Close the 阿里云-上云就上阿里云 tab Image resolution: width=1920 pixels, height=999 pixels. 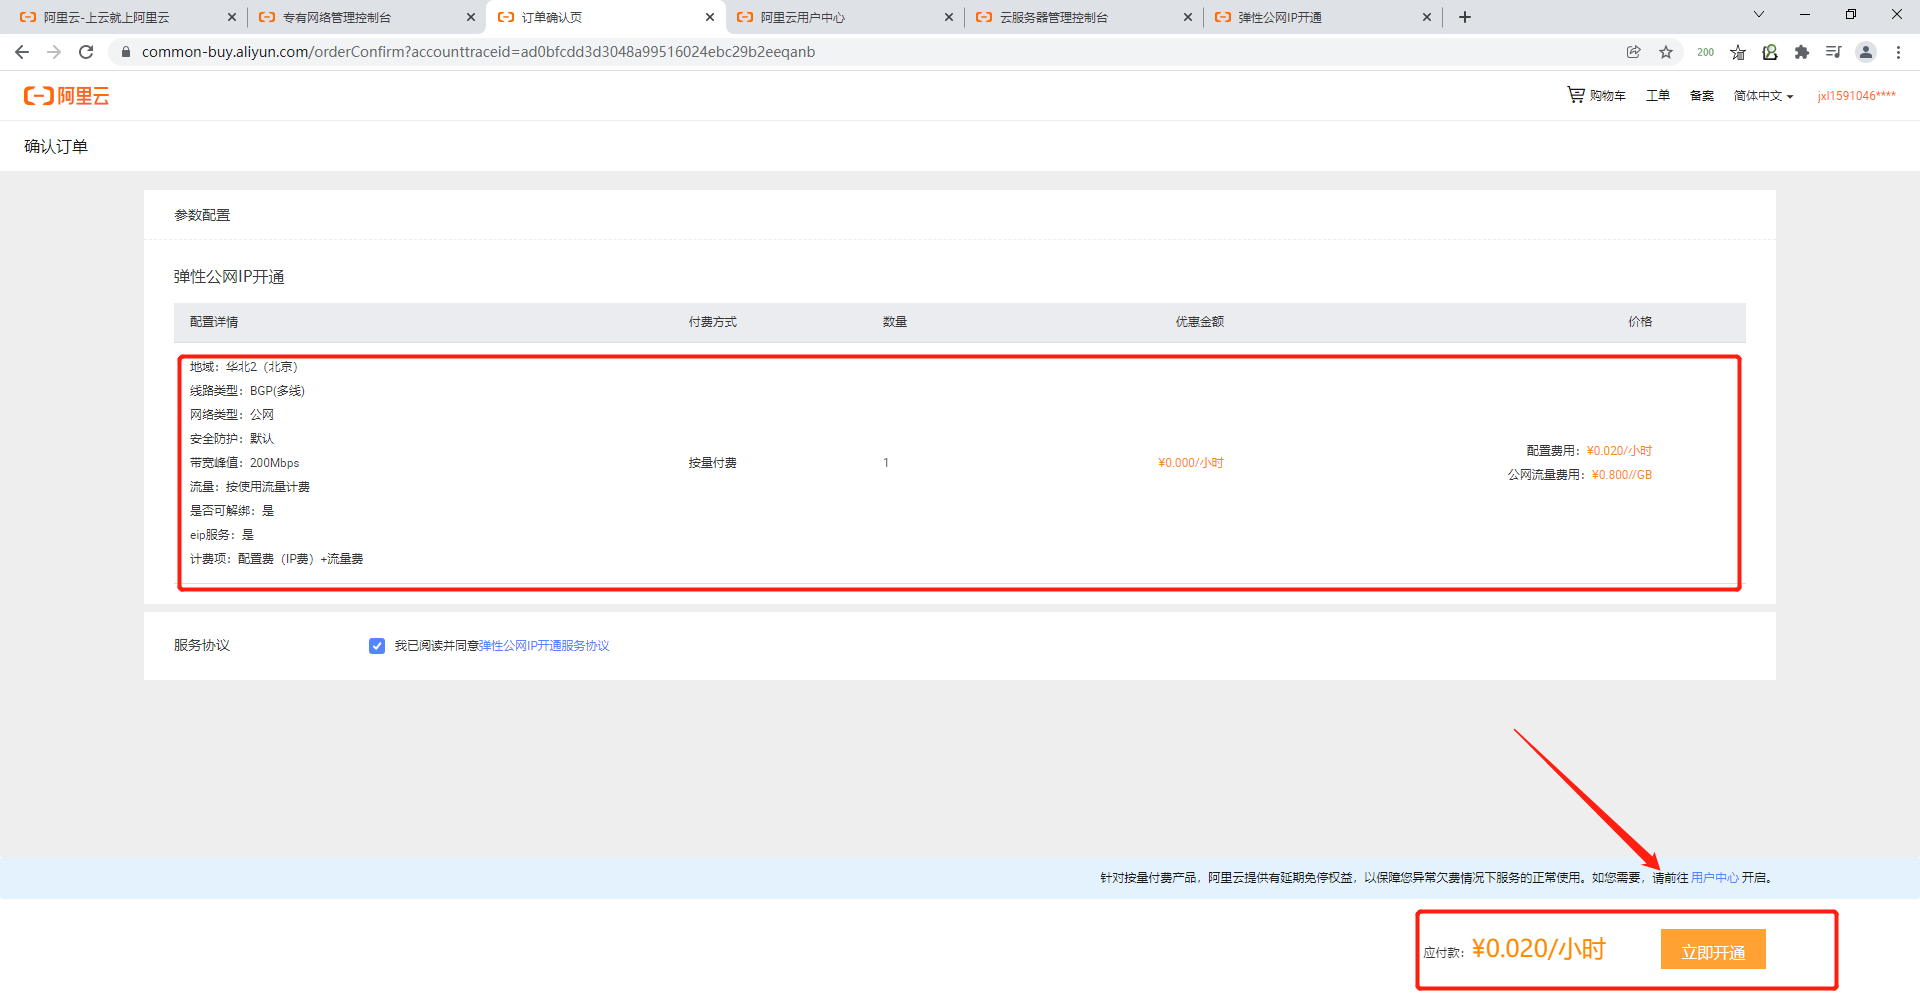232,17
